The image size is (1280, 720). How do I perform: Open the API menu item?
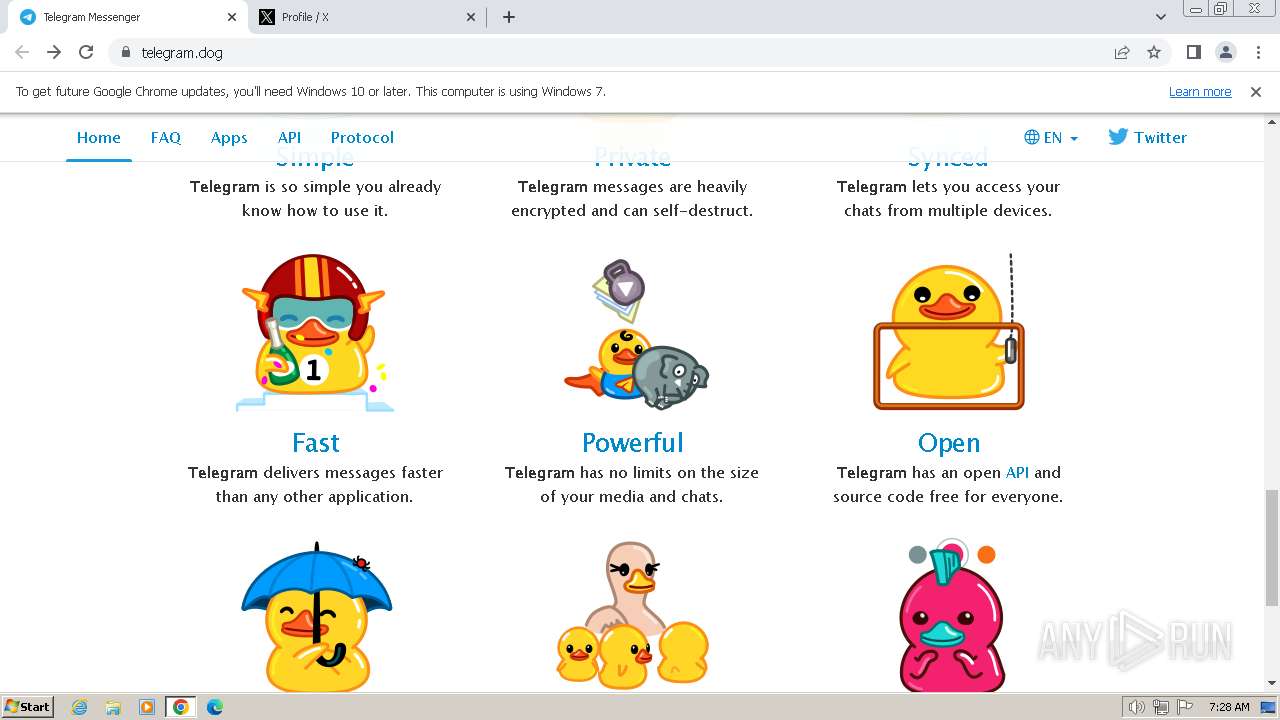[x=289, y=138]
